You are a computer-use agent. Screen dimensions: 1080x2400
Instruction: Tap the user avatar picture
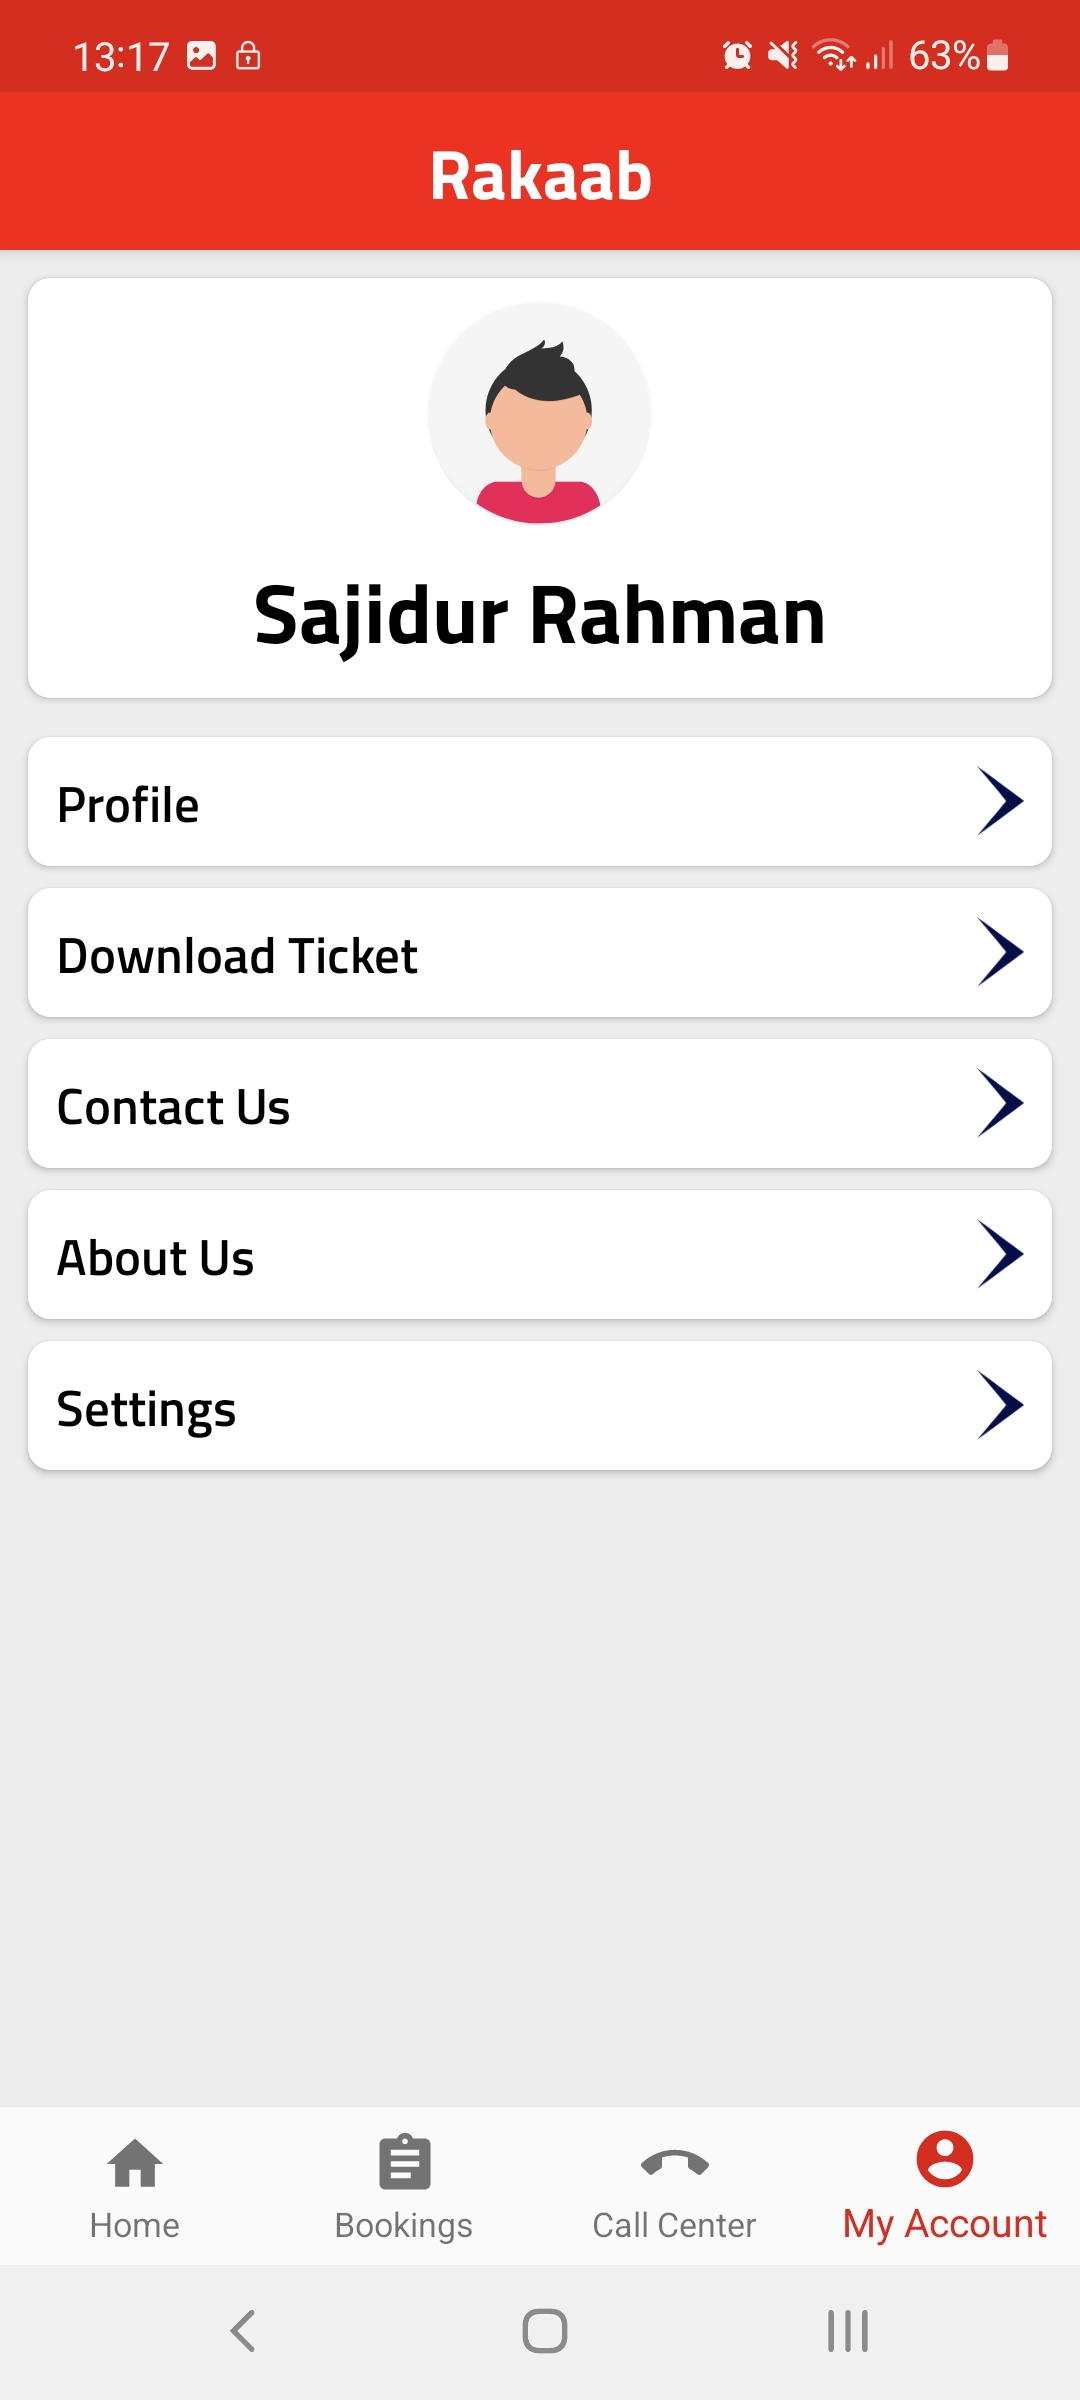point(539,414)
